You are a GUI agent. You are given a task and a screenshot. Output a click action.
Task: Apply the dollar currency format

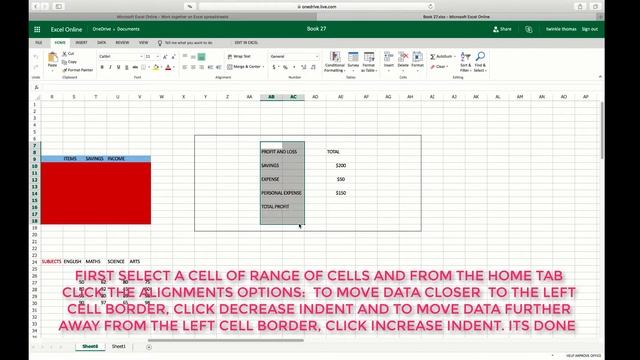[274, 67]
